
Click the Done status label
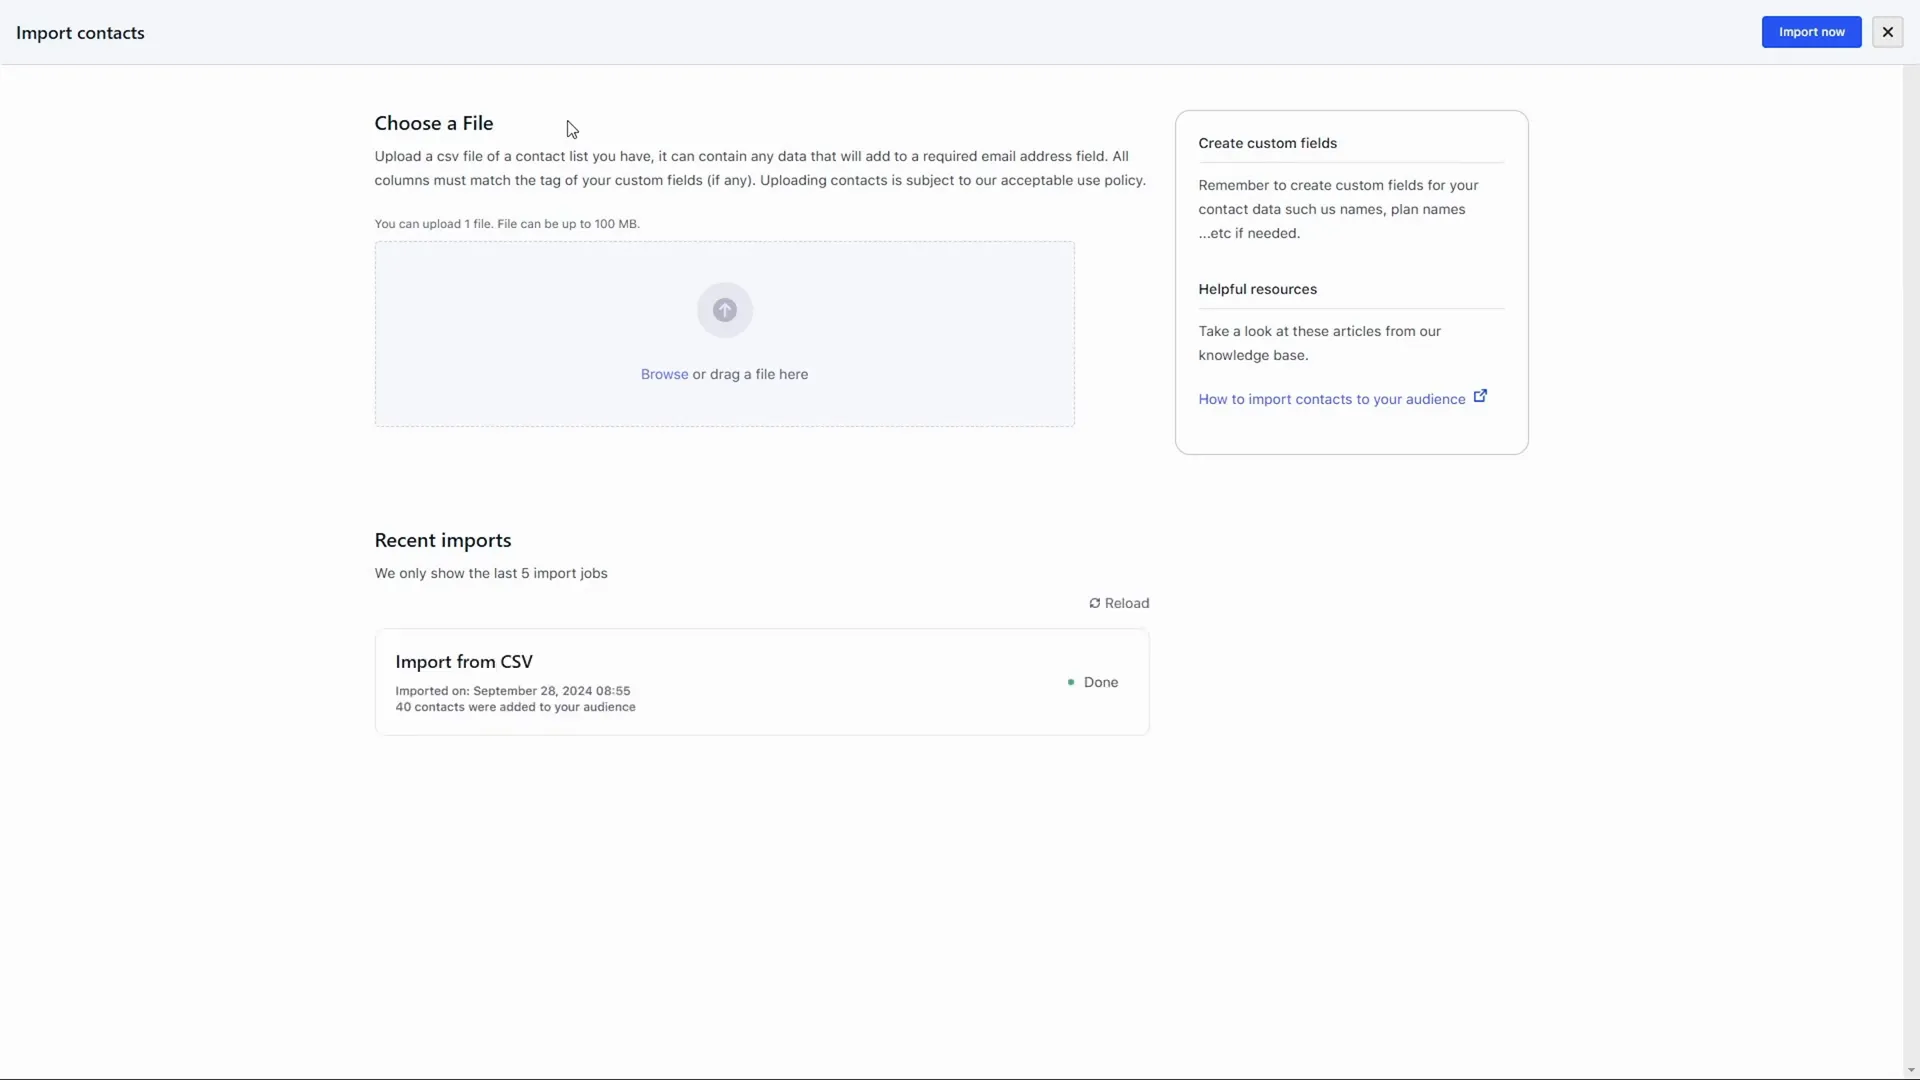click(1101, 682)
